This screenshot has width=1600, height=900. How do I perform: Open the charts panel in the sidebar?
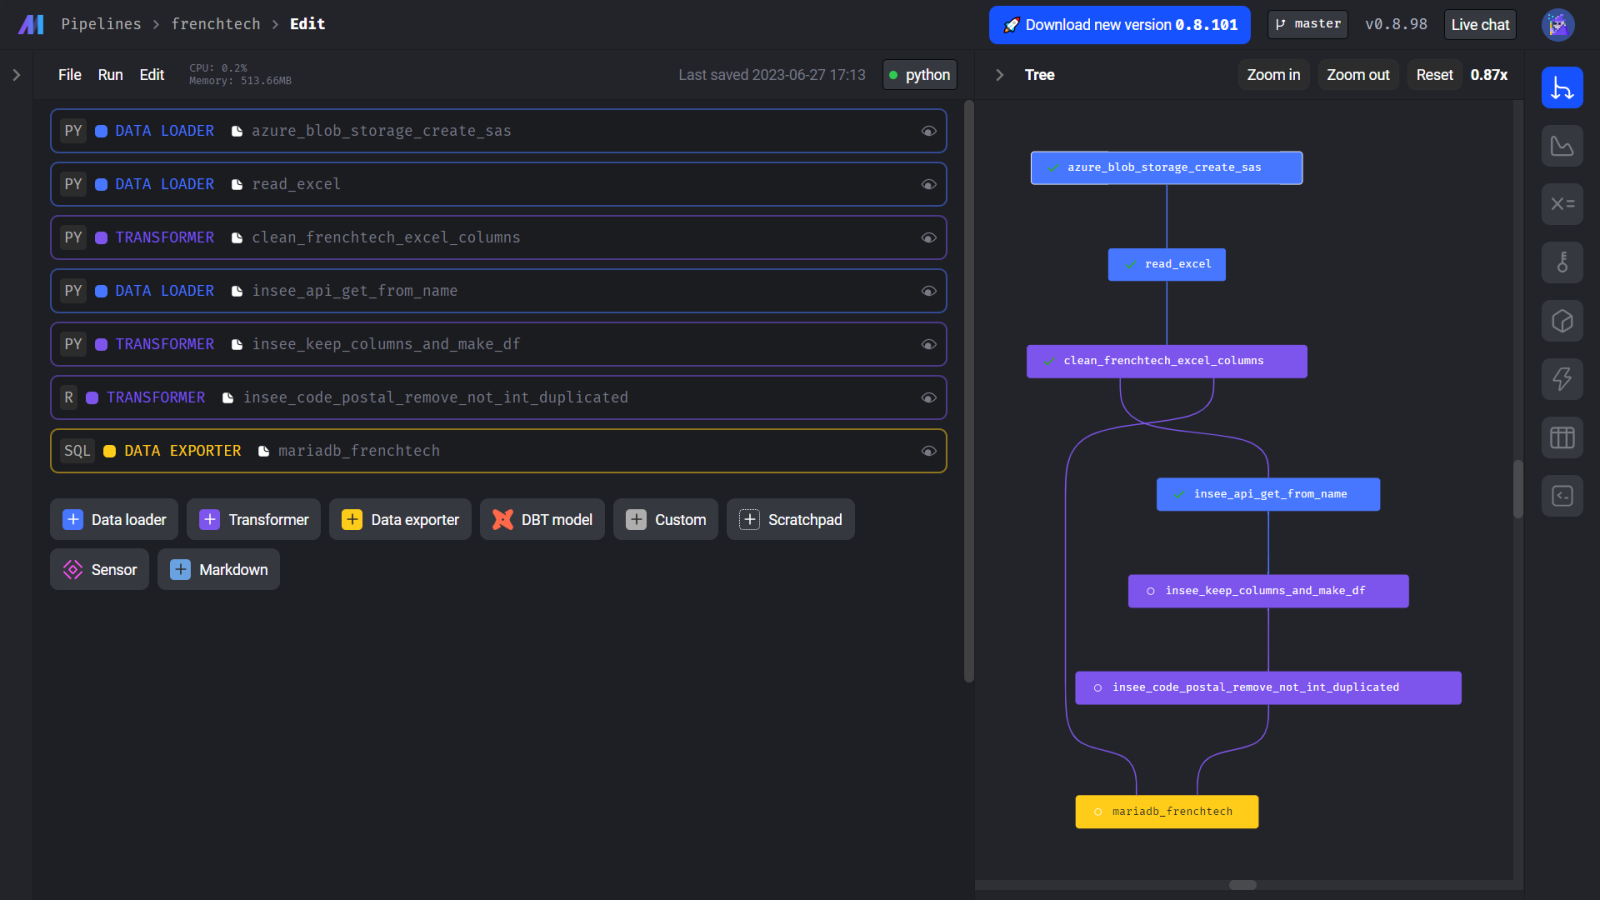click(1562, 146)
